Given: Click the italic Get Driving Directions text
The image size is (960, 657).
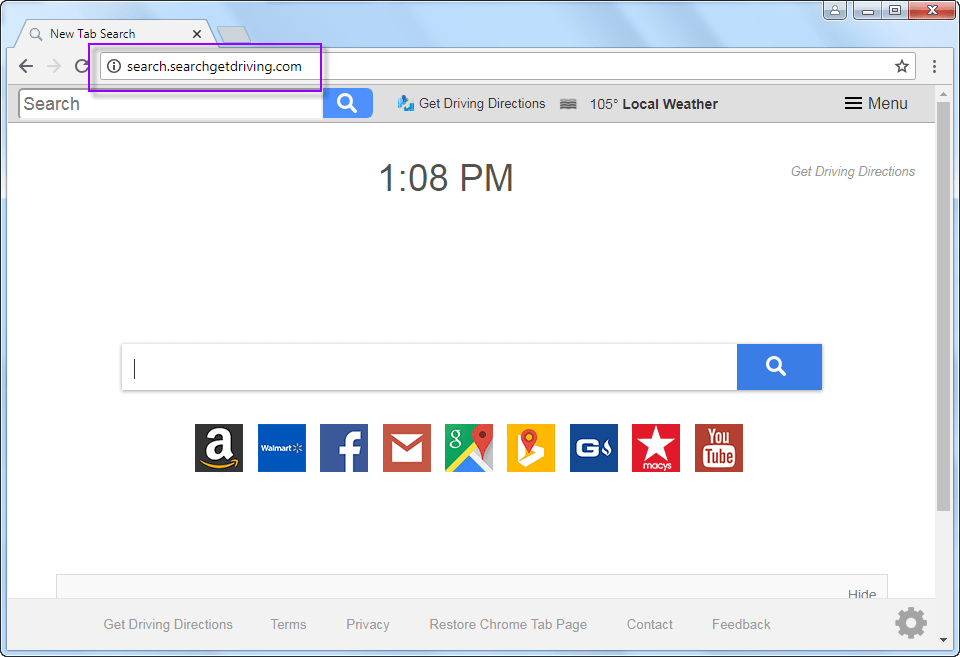Looking at the screenshot, I should pos(853,171).
